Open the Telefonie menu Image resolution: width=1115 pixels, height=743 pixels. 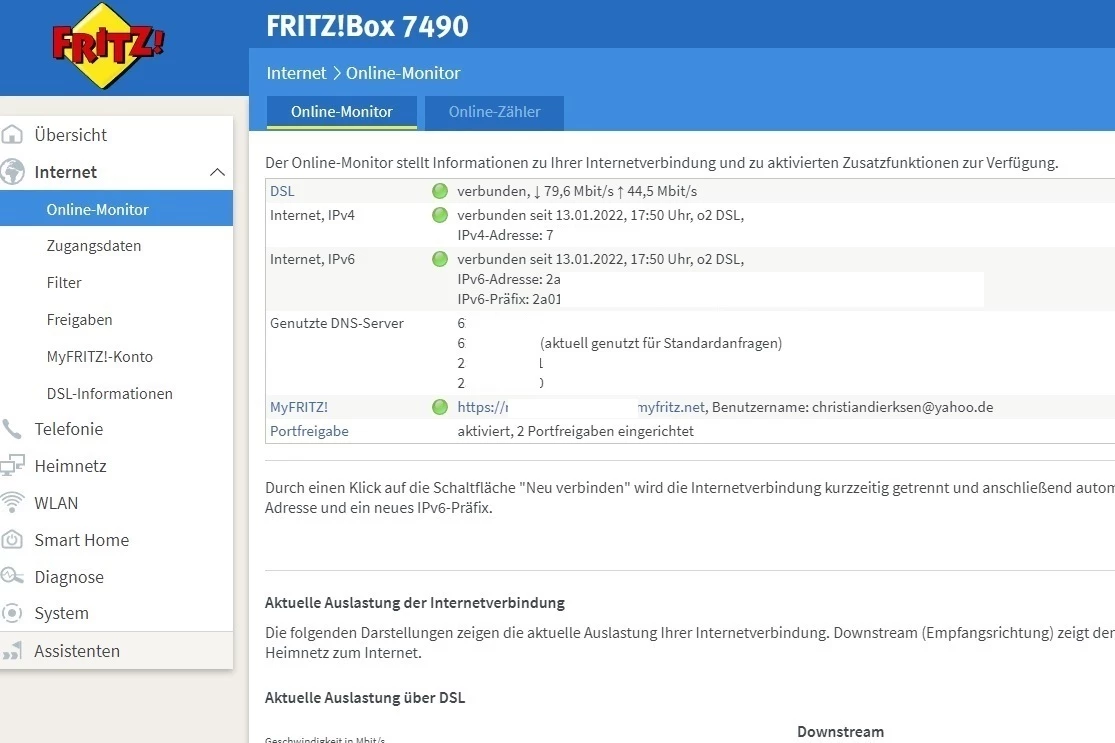coord(69,429)
